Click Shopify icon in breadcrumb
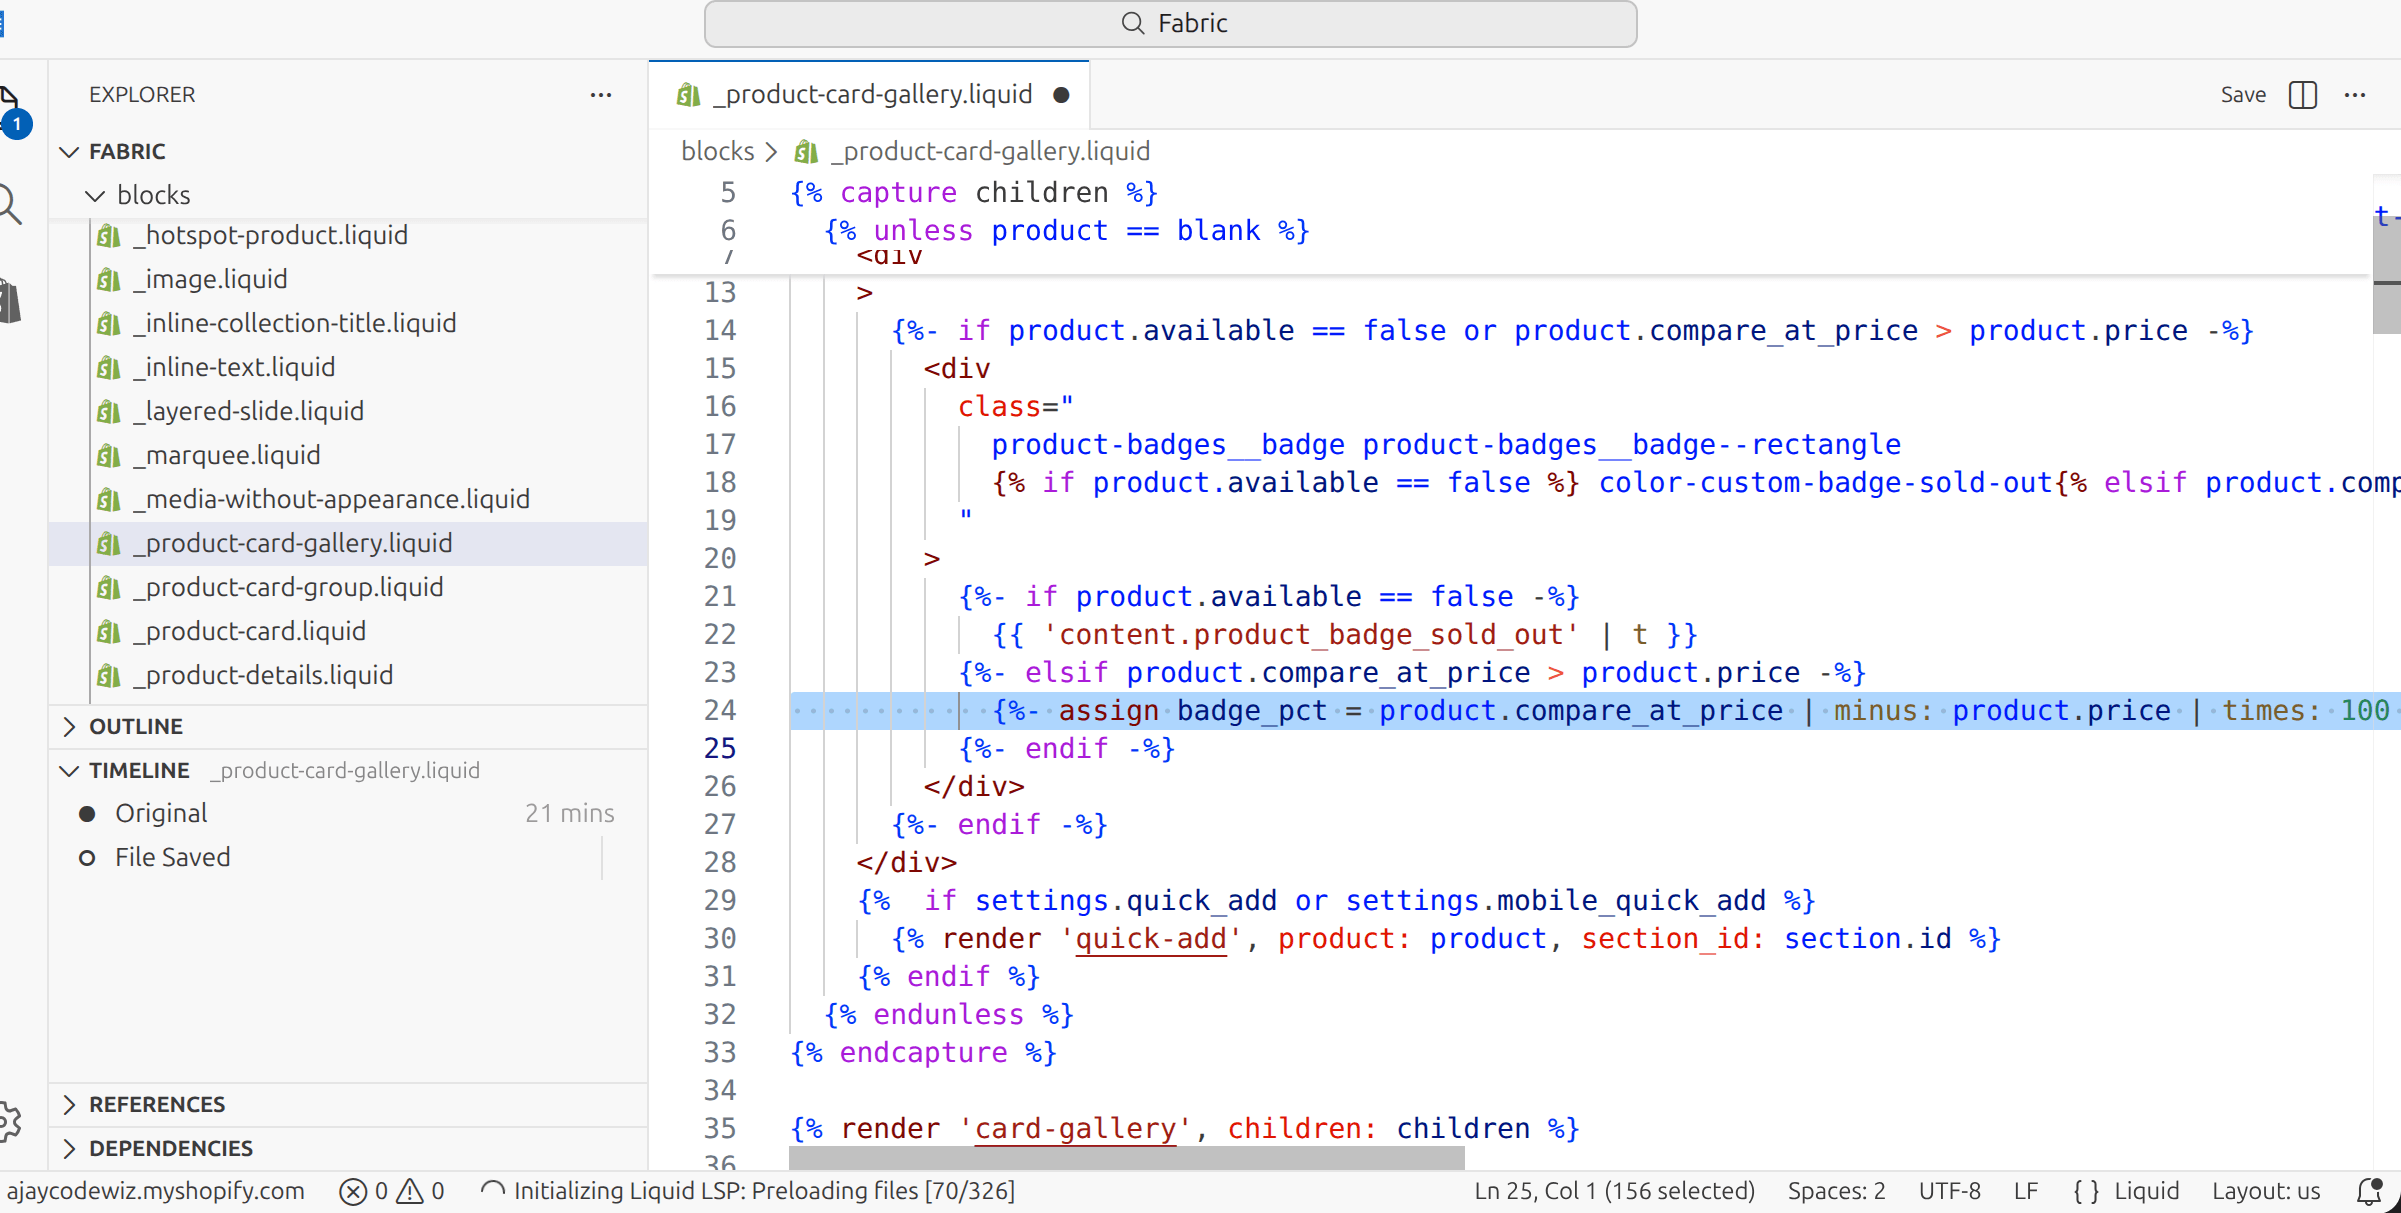The width and height of the screenshot is (2401, 1213). (x=806, y=152)
